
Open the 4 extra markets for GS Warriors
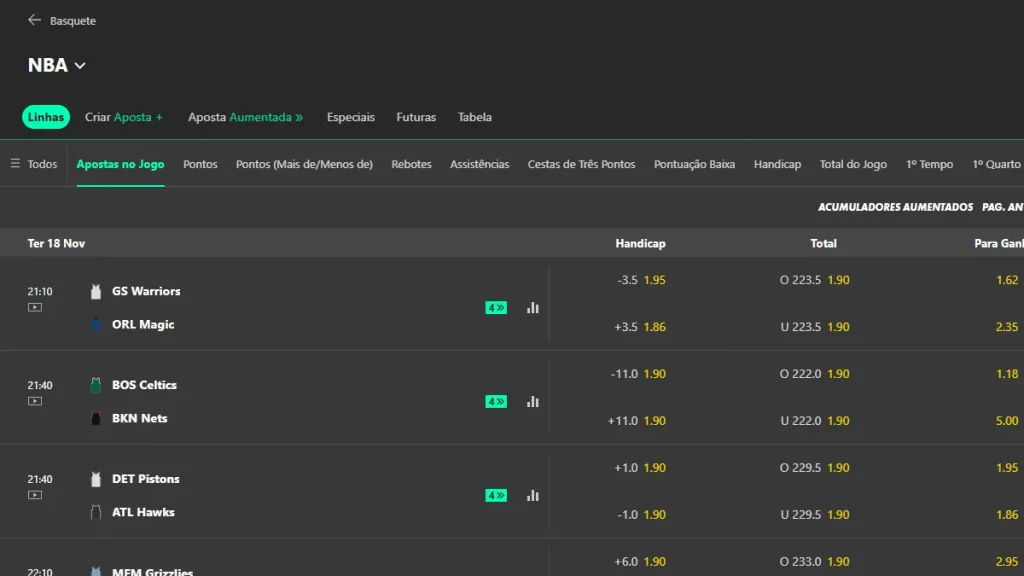coord(495,307)
